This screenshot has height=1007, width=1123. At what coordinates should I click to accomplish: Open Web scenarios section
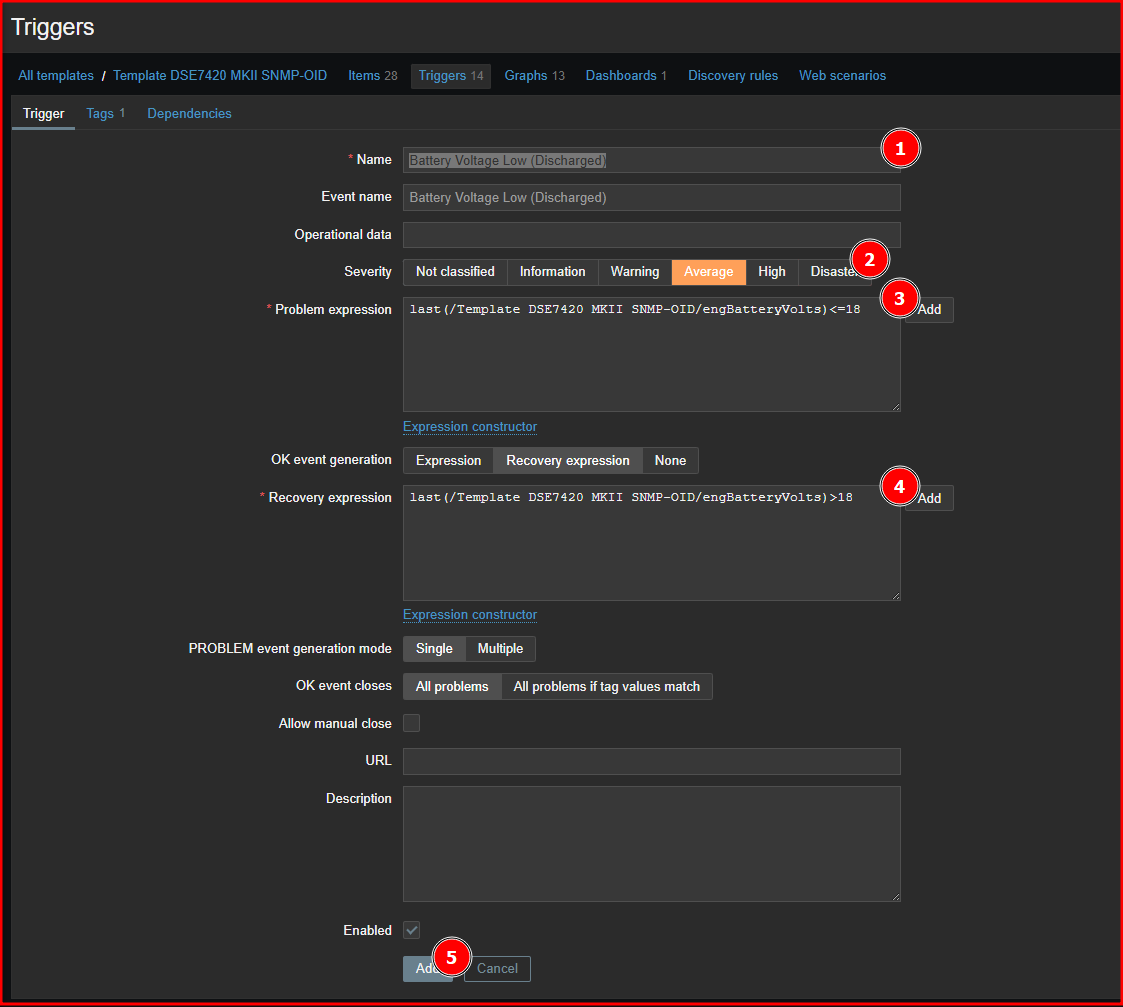(842, 75)
